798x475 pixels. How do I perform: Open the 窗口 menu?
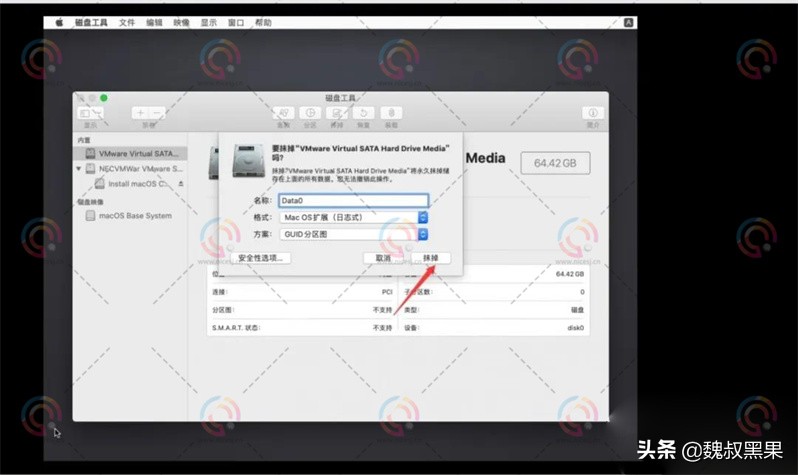point(236,22)
